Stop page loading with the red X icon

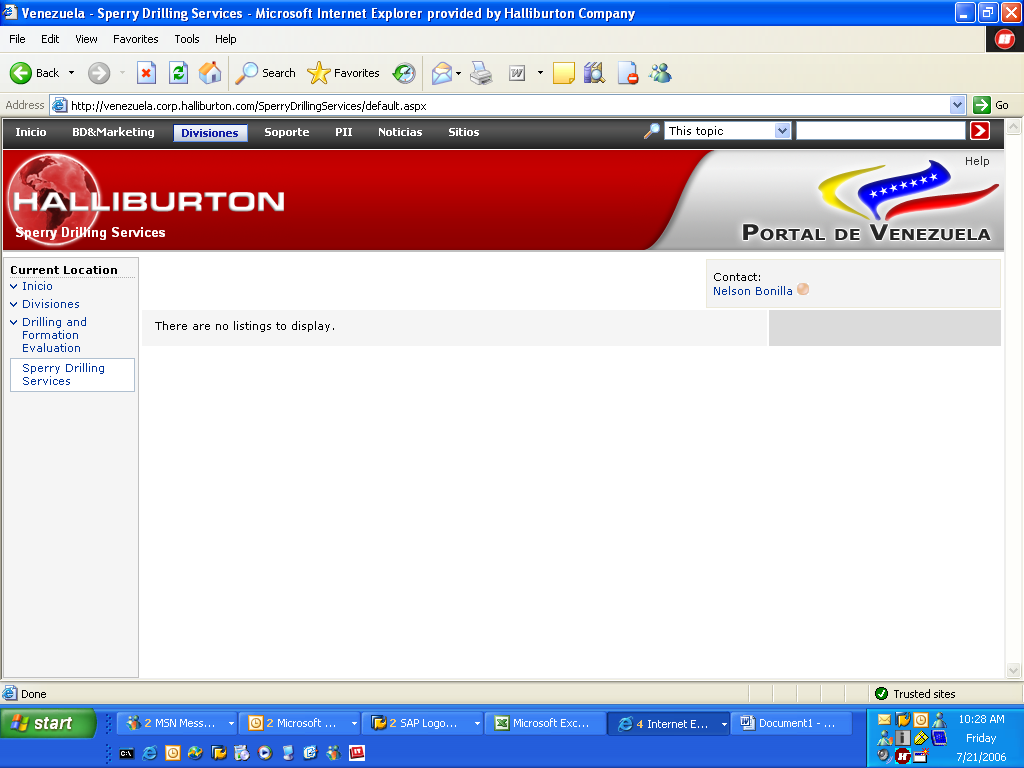(146, 73)
